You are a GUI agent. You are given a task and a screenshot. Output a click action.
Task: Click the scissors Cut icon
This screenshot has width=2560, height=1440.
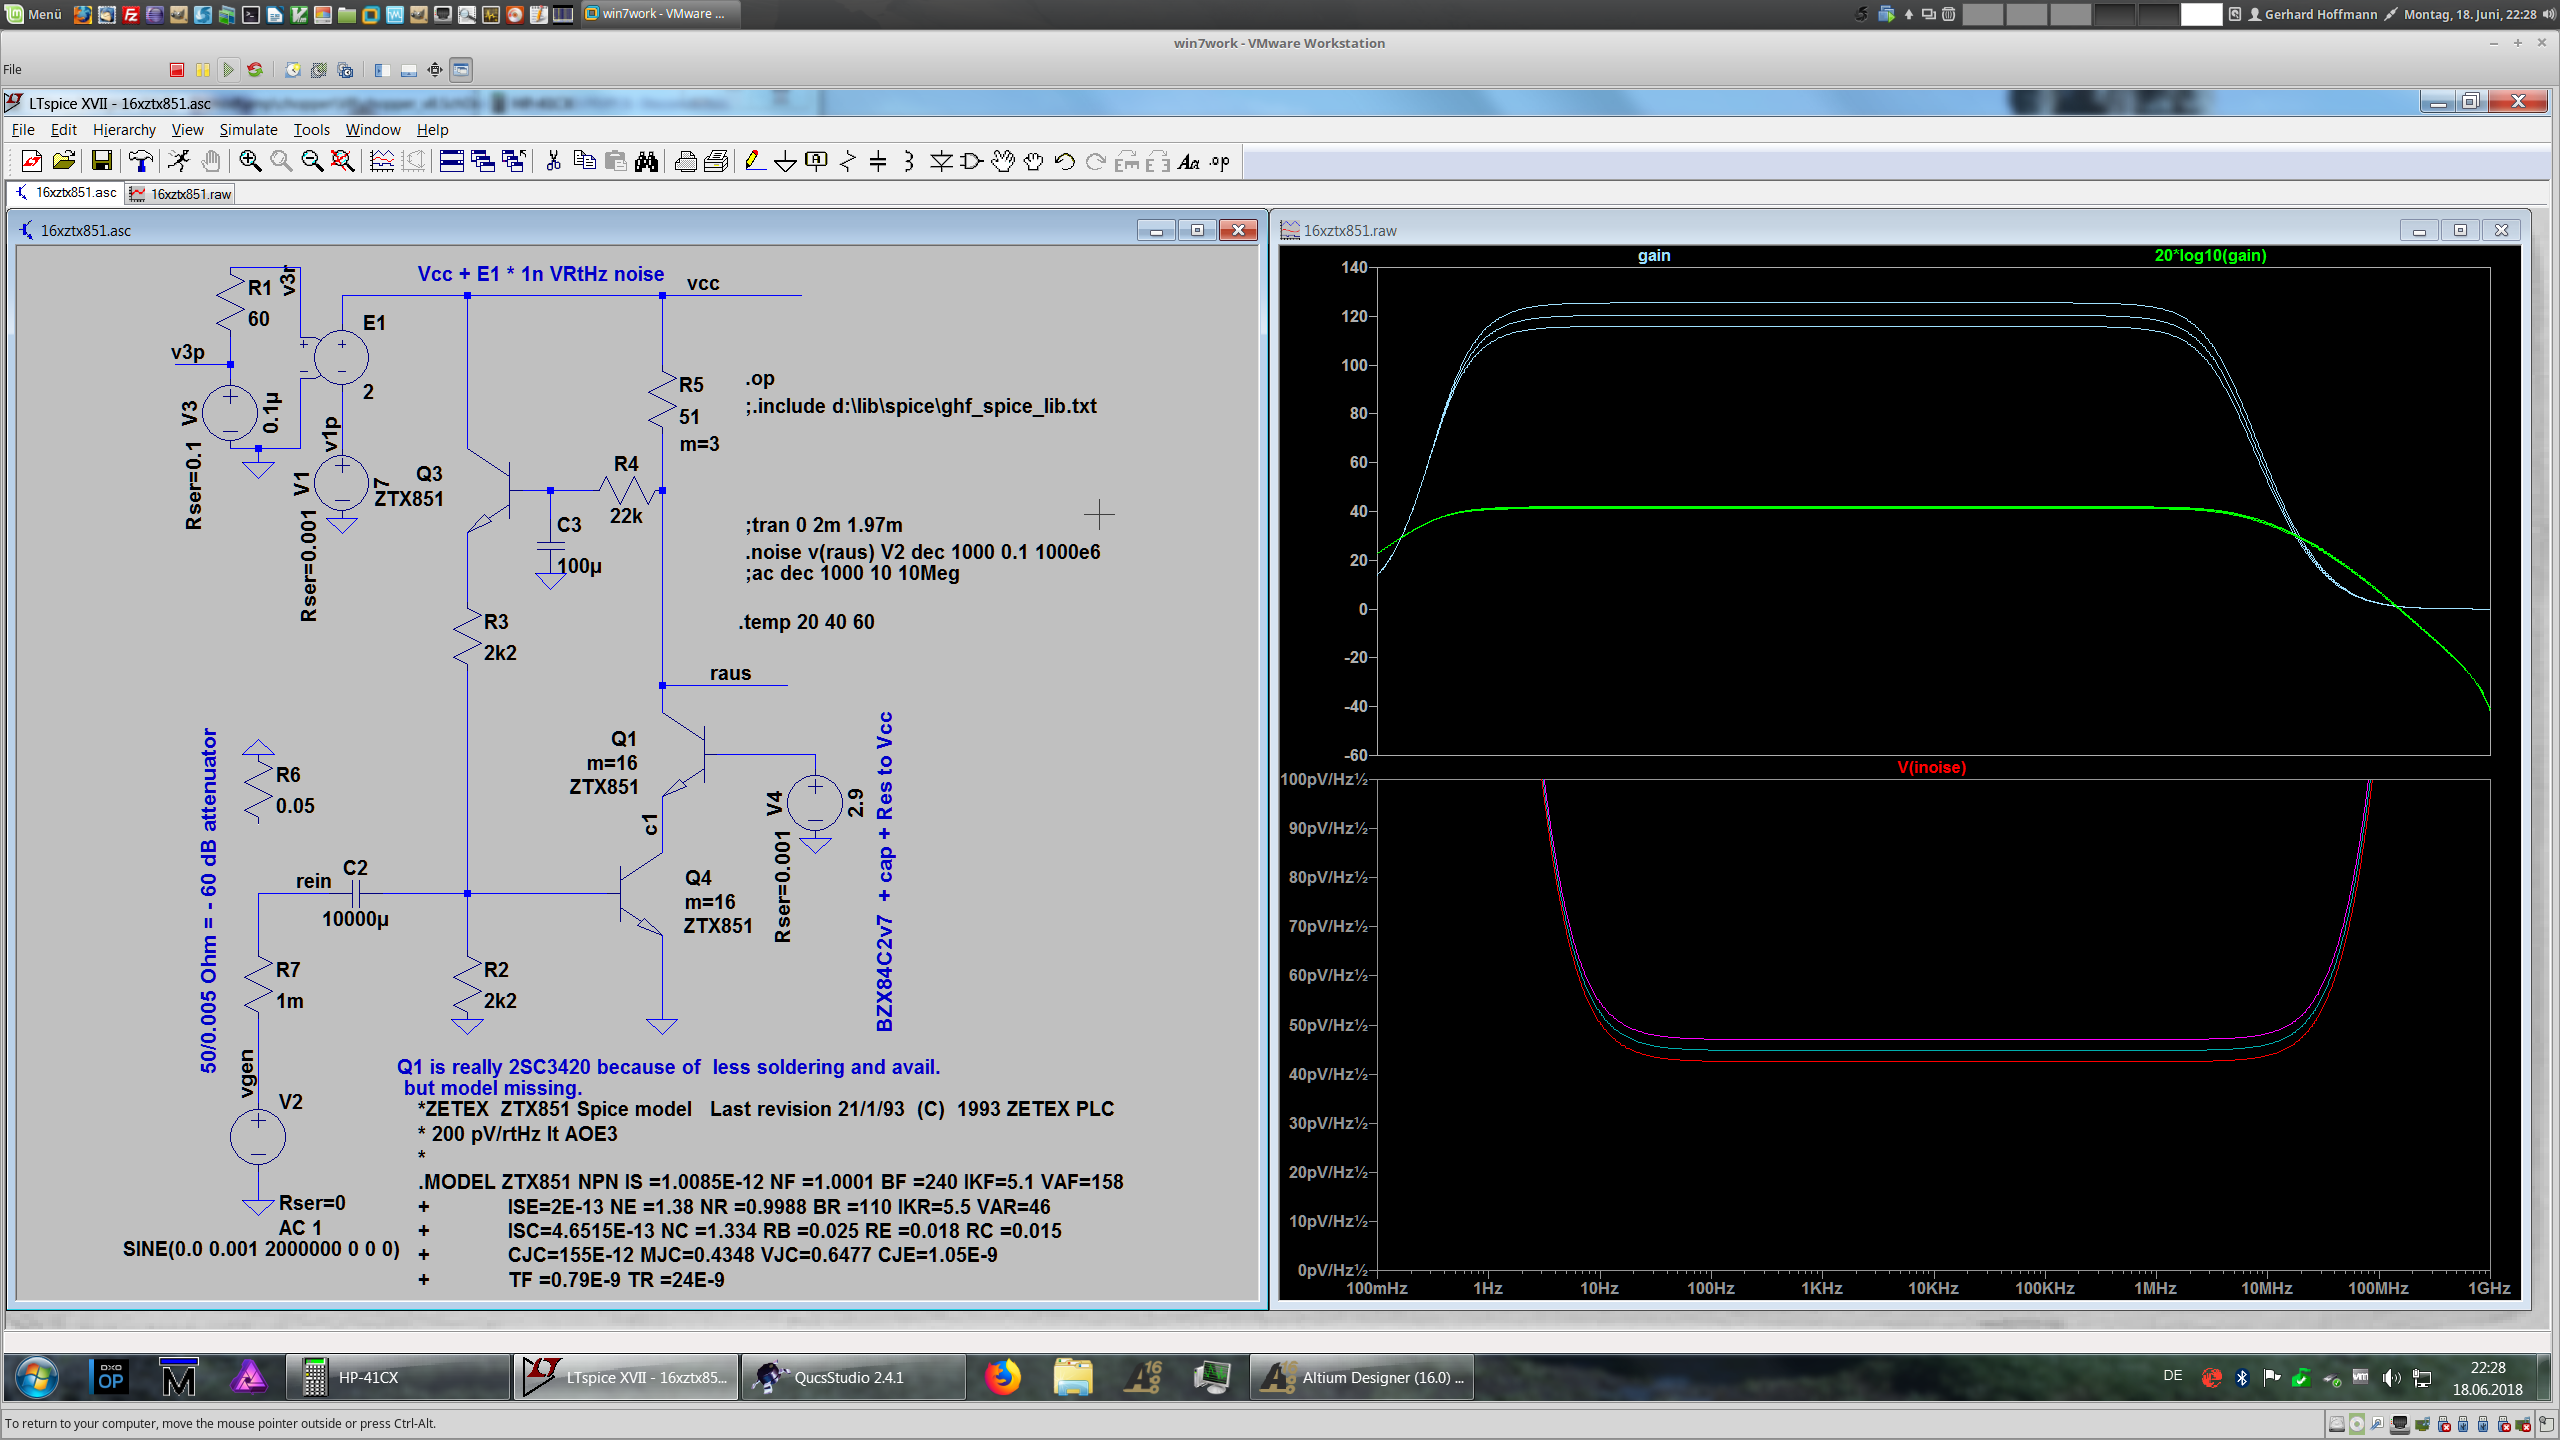(x=553, y=161)
